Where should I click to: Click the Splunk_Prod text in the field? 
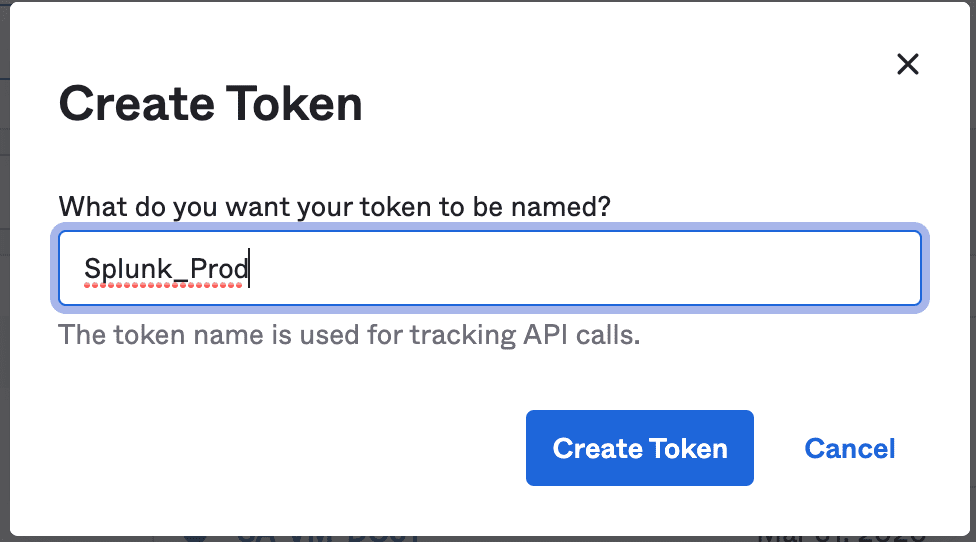(166, 269)
